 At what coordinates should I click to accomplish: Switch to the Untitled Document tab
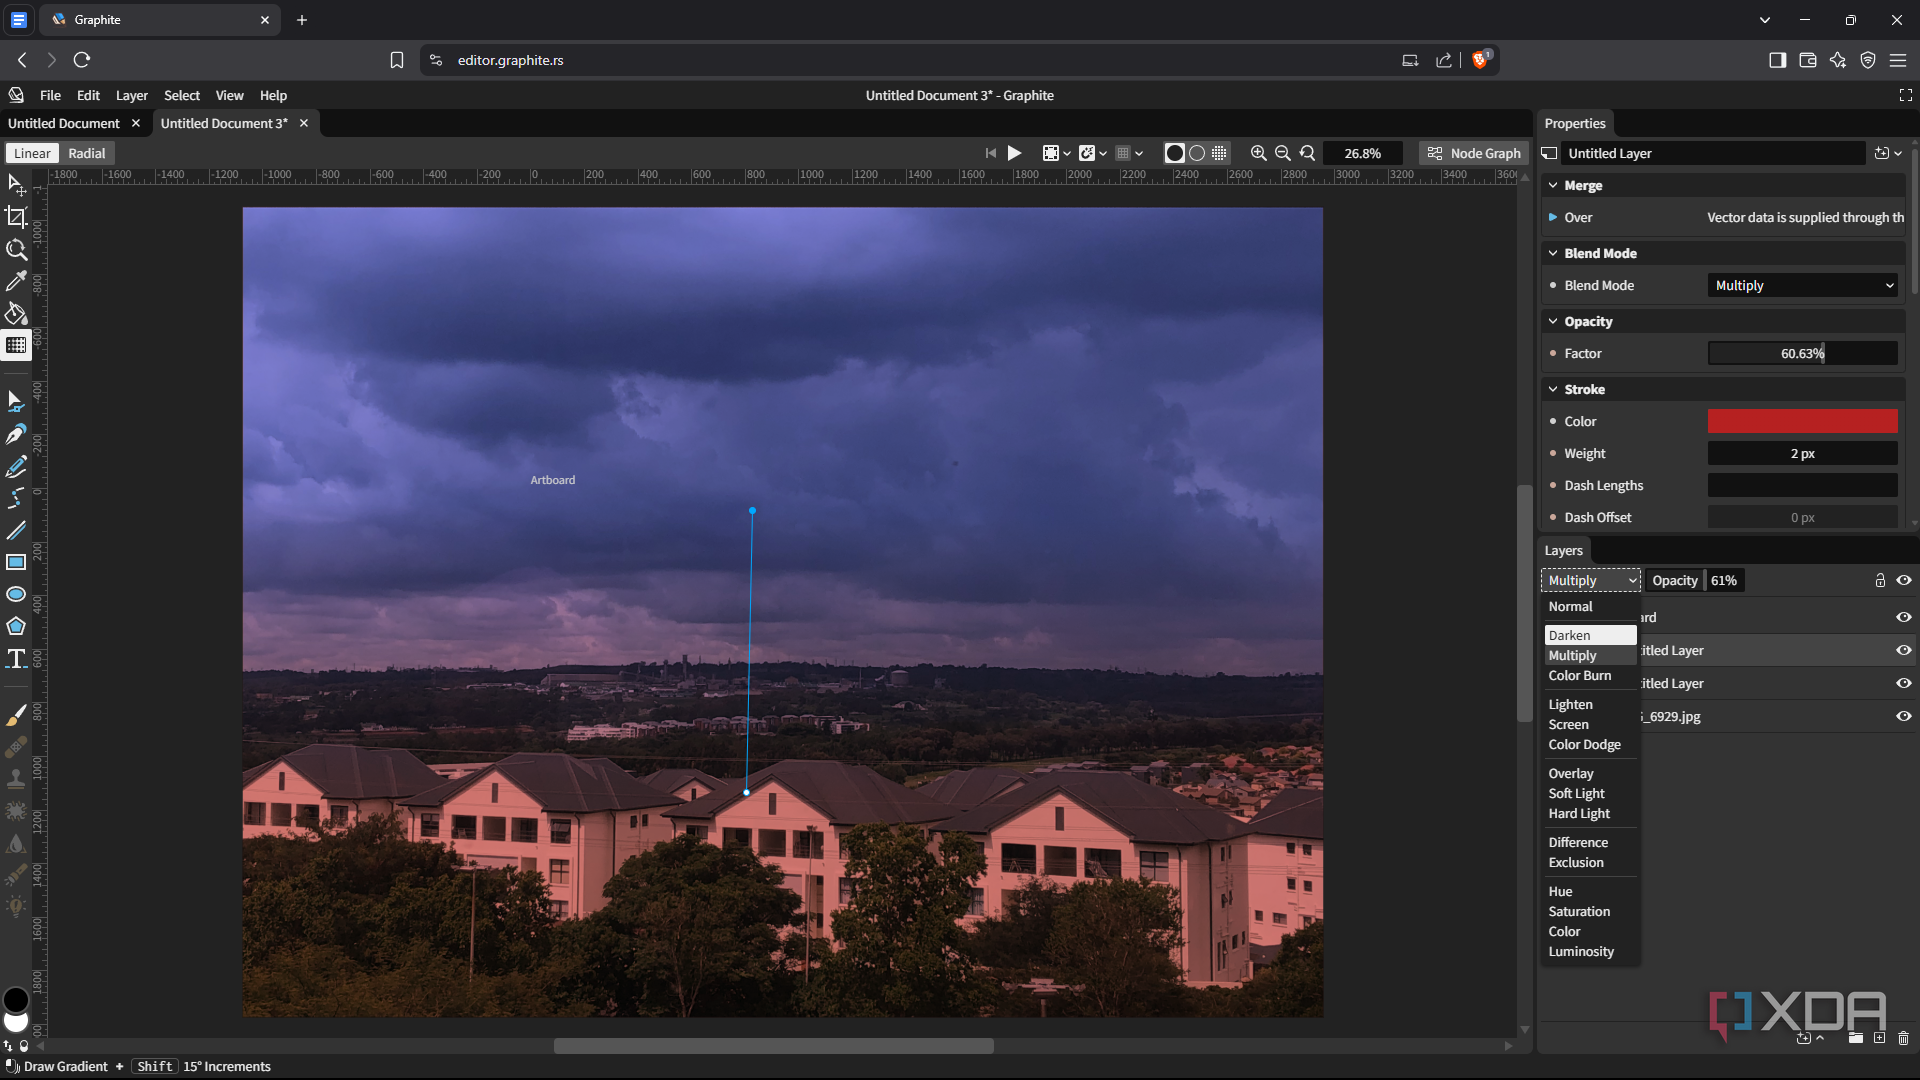[64, 123]
